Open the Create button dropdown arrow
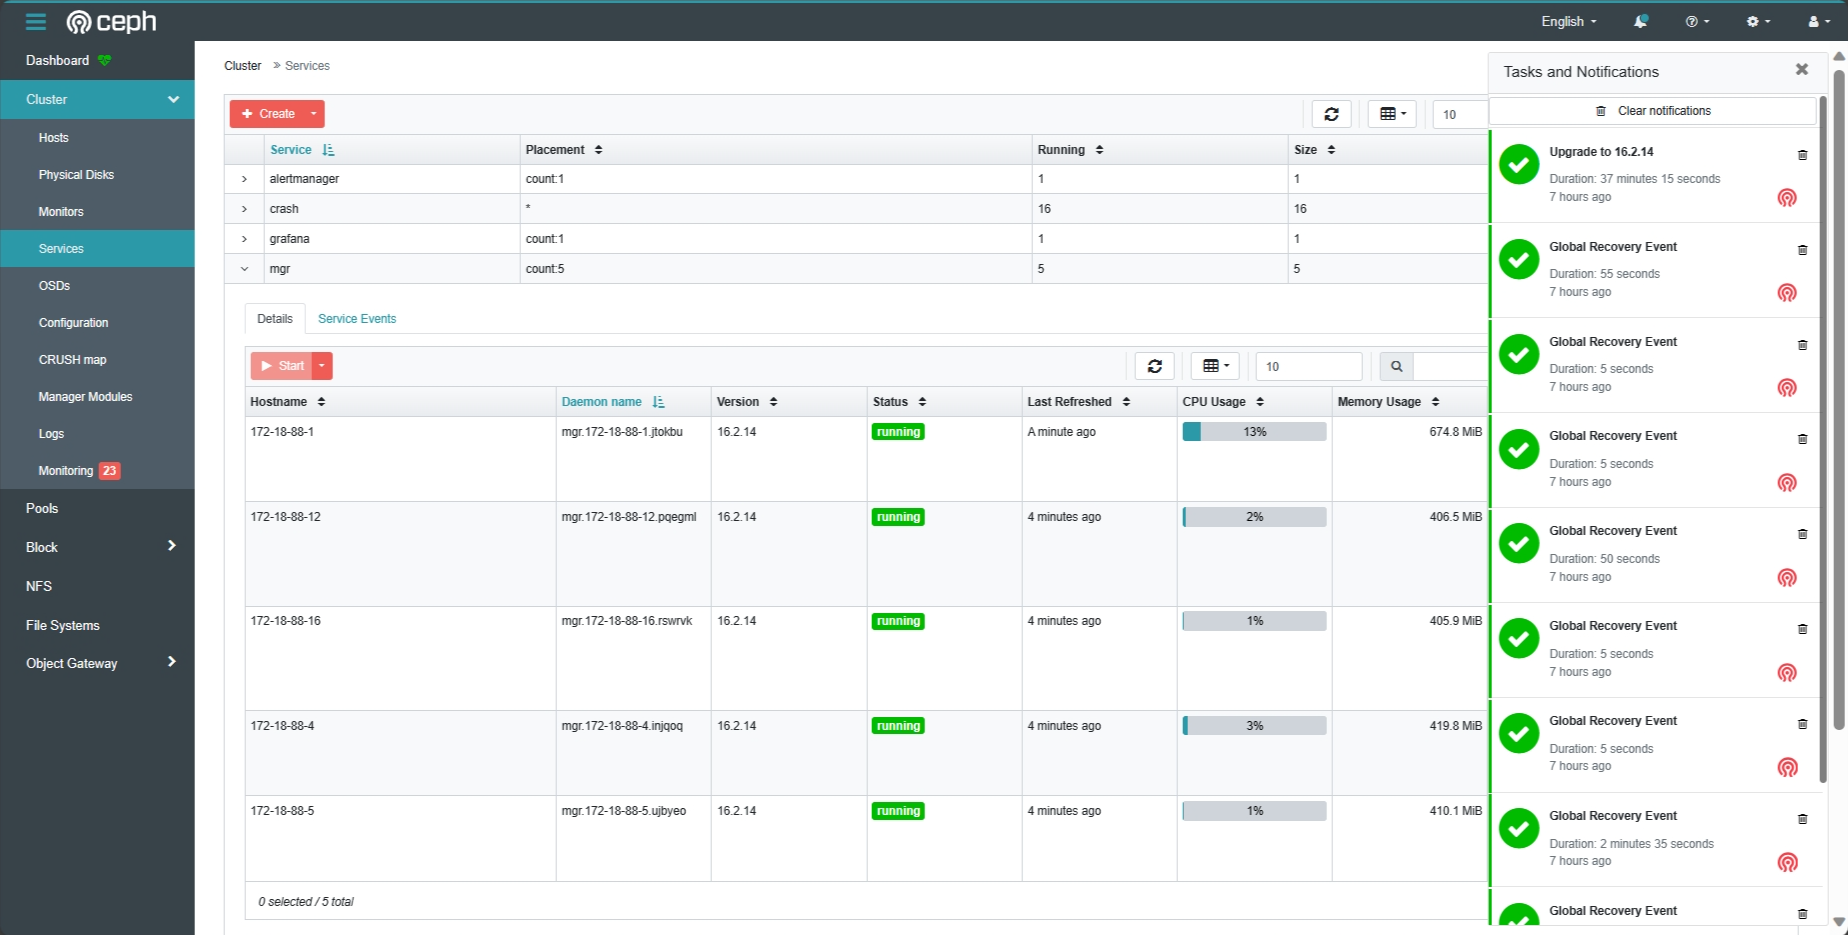Viewport: 1848px width, 935px height. pyautogui.click(x=314, y=114)
